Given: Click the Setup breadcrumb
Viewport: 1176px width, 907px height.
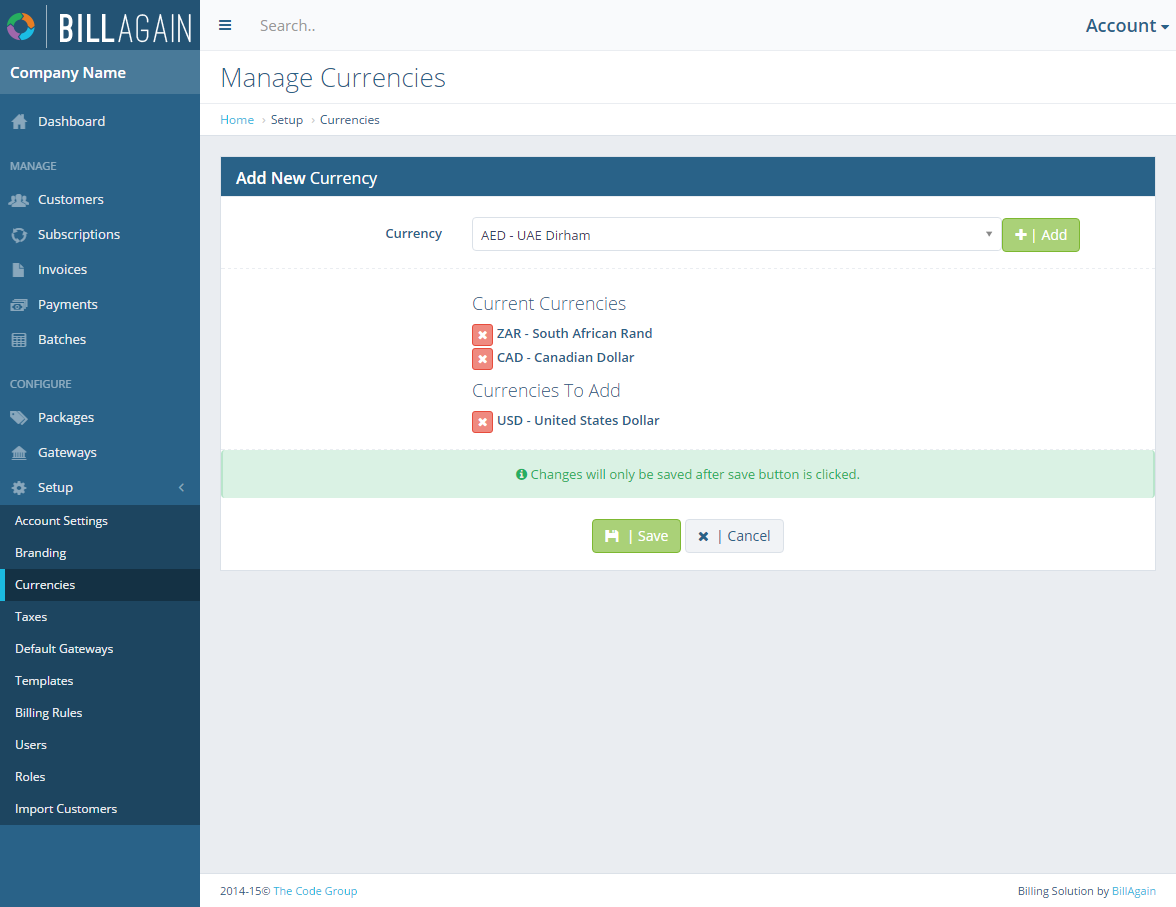Looking at the screenshot, I should 286,120.
